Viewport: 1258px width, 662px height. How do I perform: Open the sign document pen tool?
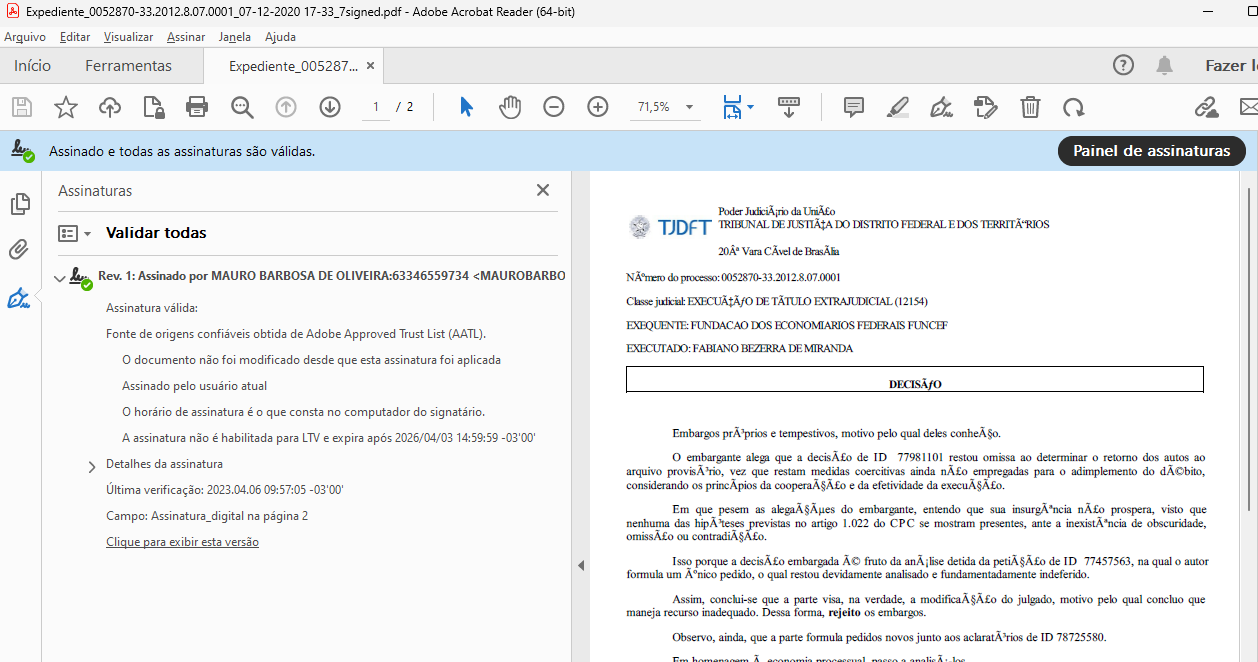tap(942, 107)
